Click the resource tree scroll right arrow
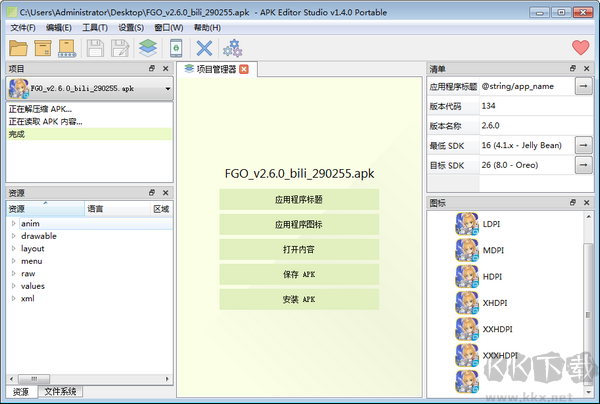This screenshot has height=404, width=600. pyautogui.click(x=167, y=379)
